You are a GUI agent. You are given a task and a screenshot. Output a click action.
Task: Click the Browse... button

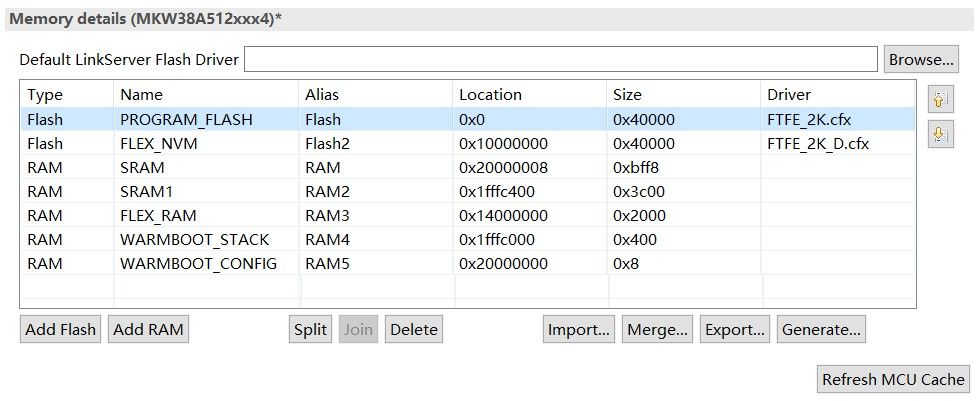pos(921,59)
